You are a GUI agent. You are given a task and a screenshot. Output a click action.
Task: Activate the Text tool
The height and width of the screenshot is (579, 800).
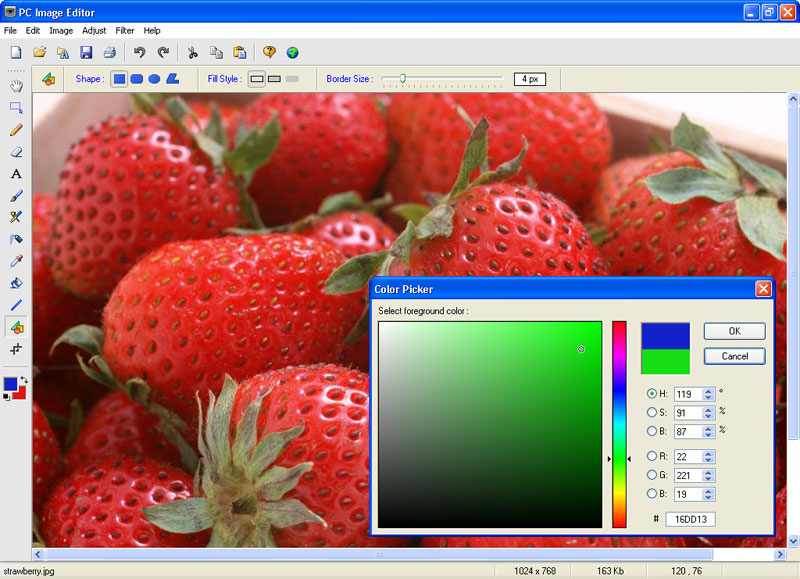[x=16, y=174]
